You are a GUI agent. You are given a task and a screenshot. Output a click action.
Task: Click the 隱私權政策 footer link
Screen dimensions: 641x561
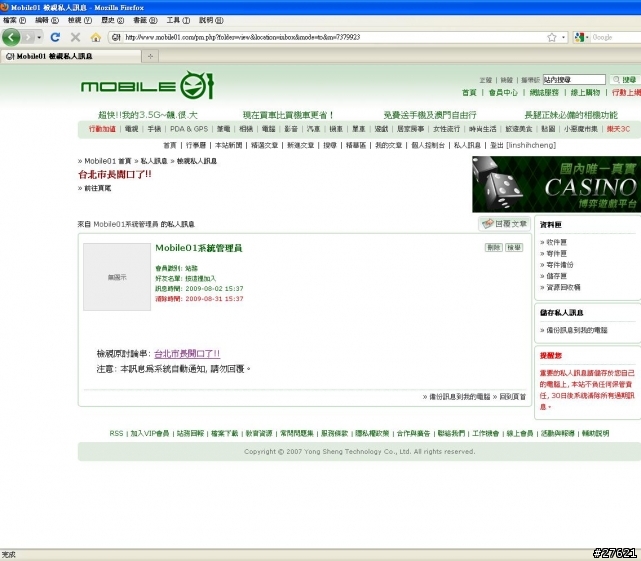[372, 433]
